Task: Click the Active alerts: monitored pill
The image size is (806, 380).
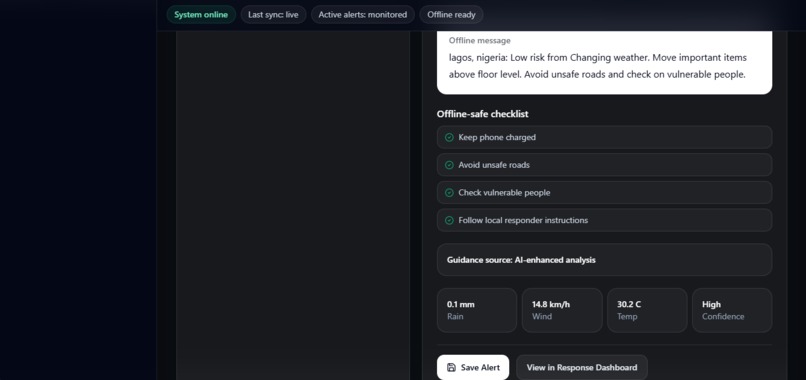Action: click(362, 14)
